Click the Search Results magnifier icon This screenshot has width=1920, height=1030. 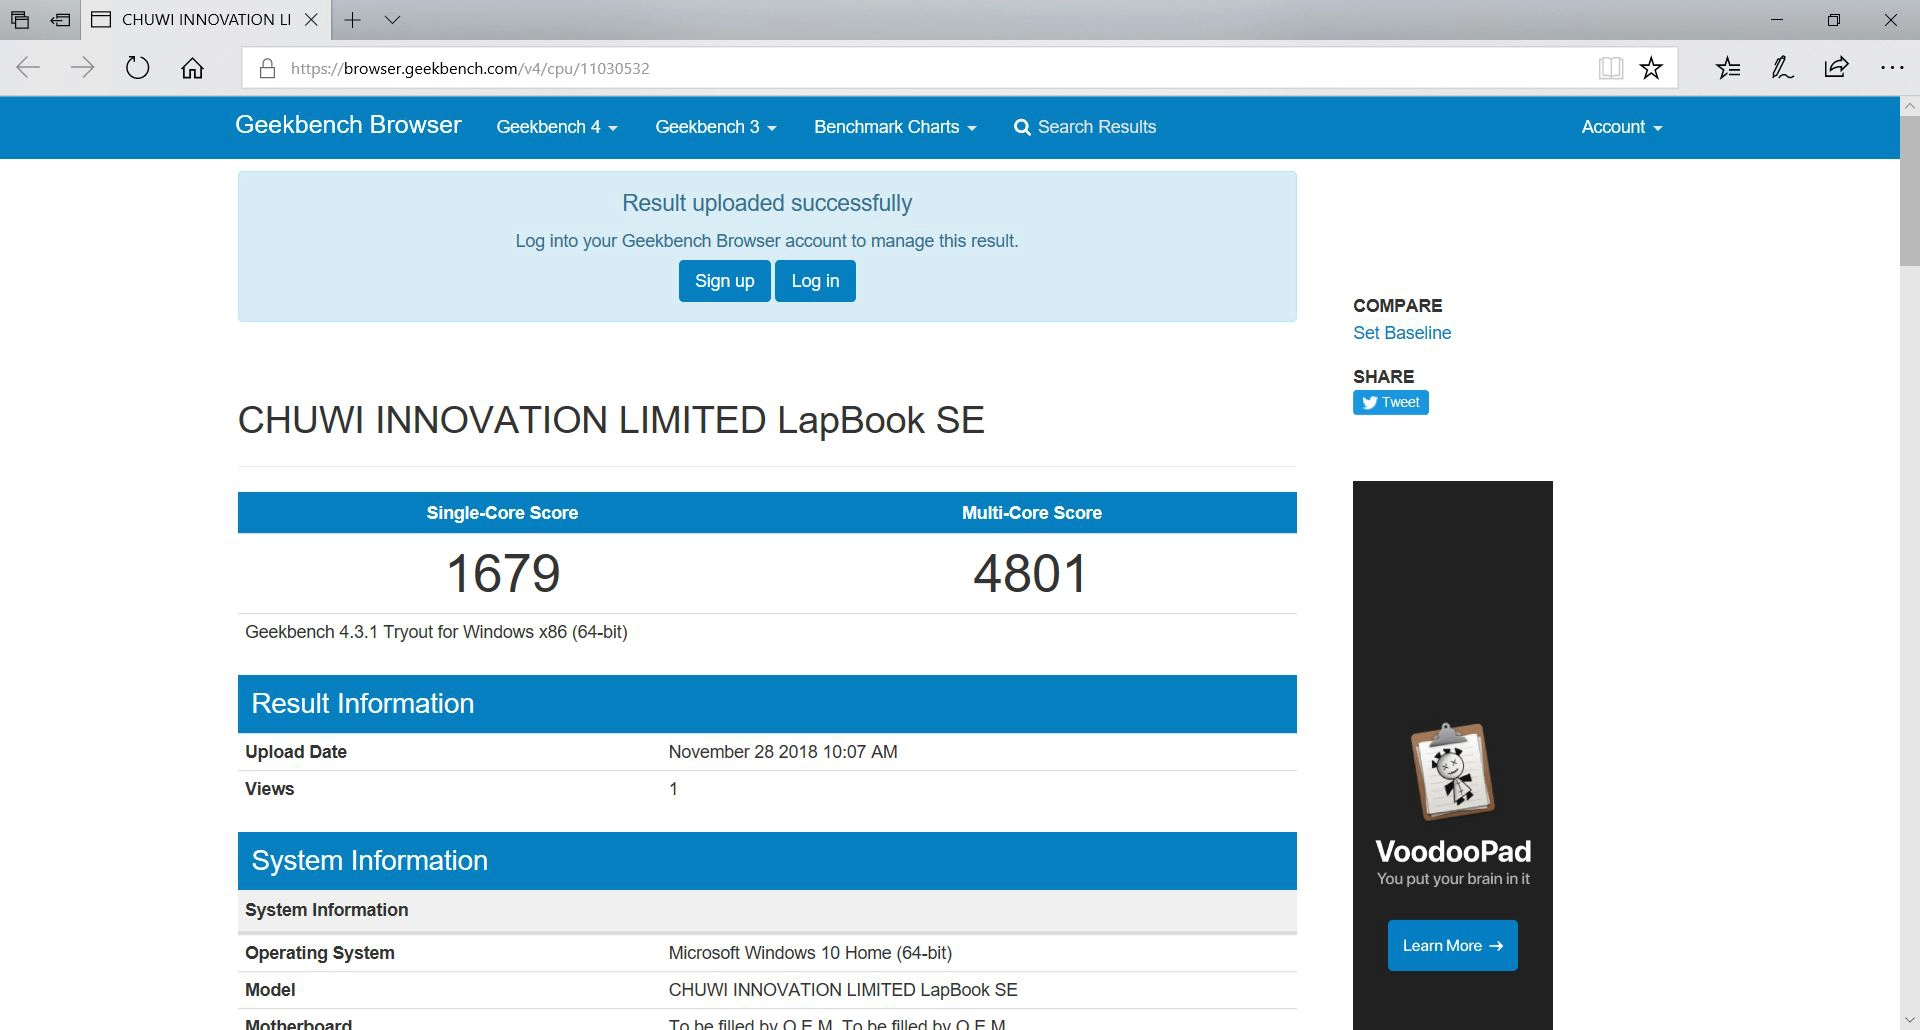click(1022, 127)
